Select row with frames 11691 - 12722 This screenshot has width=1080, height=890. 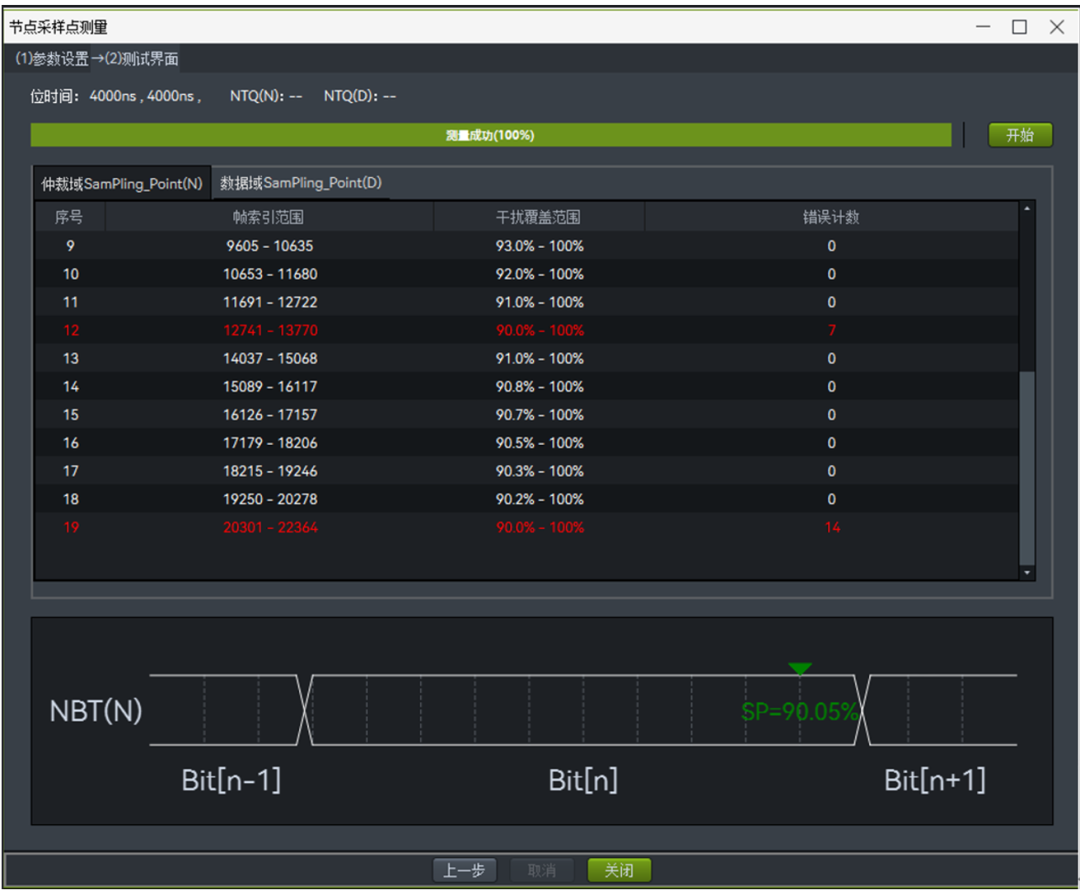tap(527, 302)
